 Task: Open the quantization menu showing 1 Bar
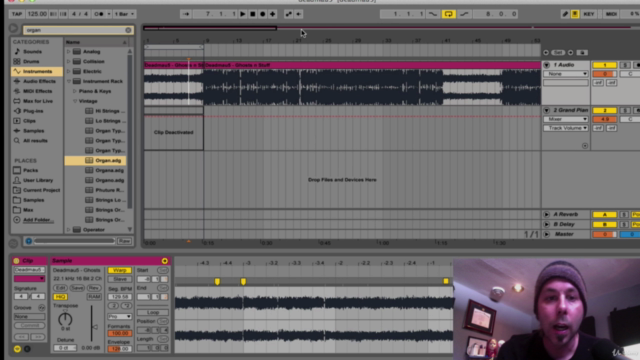[x=124, y=14]
